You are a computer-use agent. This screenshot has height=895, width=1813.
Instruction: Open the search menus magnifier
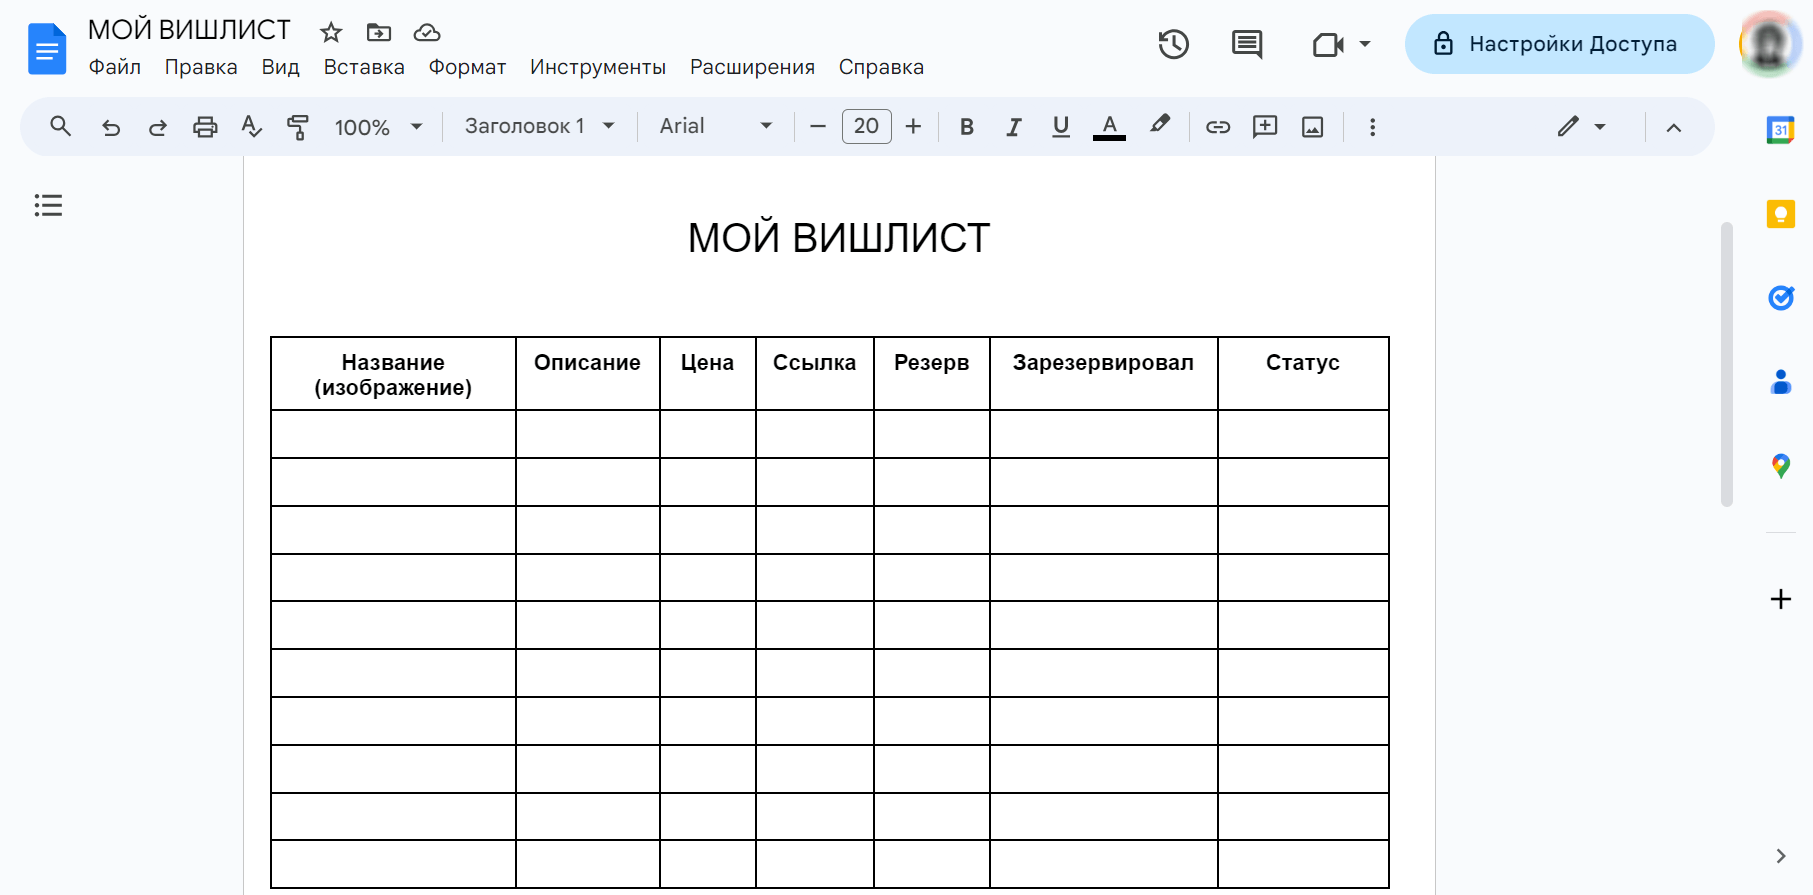click(x=61, y=126)
